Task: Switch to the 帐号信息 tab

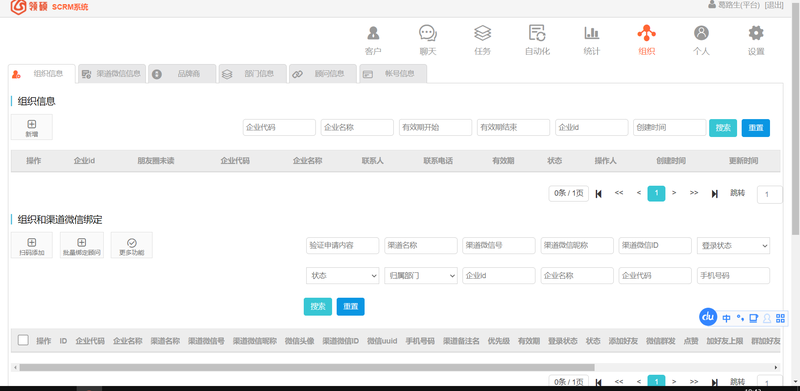Action: click(393, 74)
